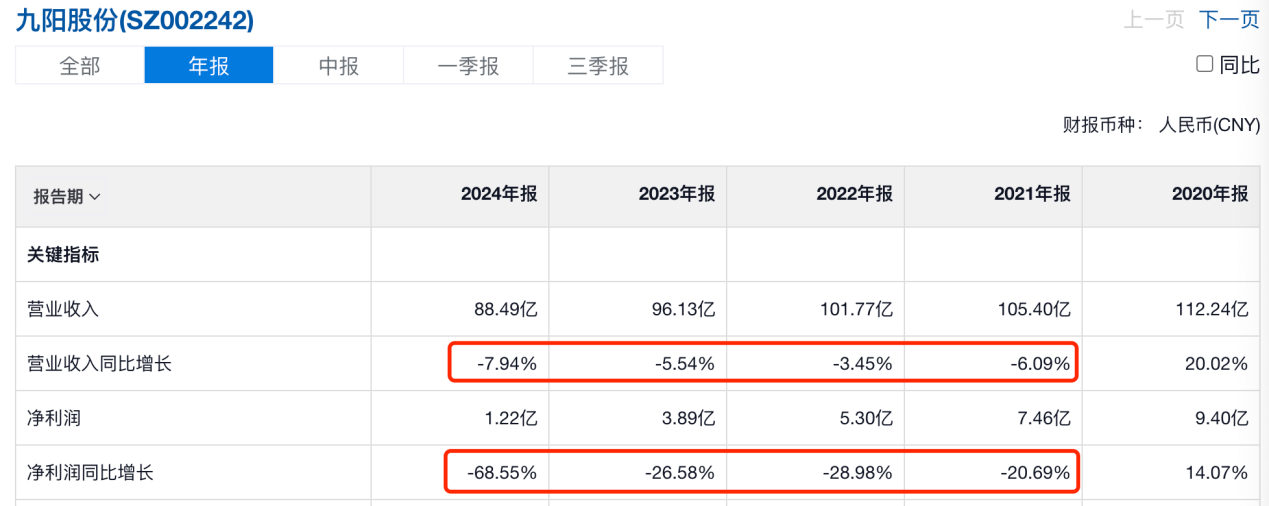Click the 2024 net profit growth -68.55% cell
Viewport: 1269px width, 506px height.
pyautogui.click(x=502, y=472)
